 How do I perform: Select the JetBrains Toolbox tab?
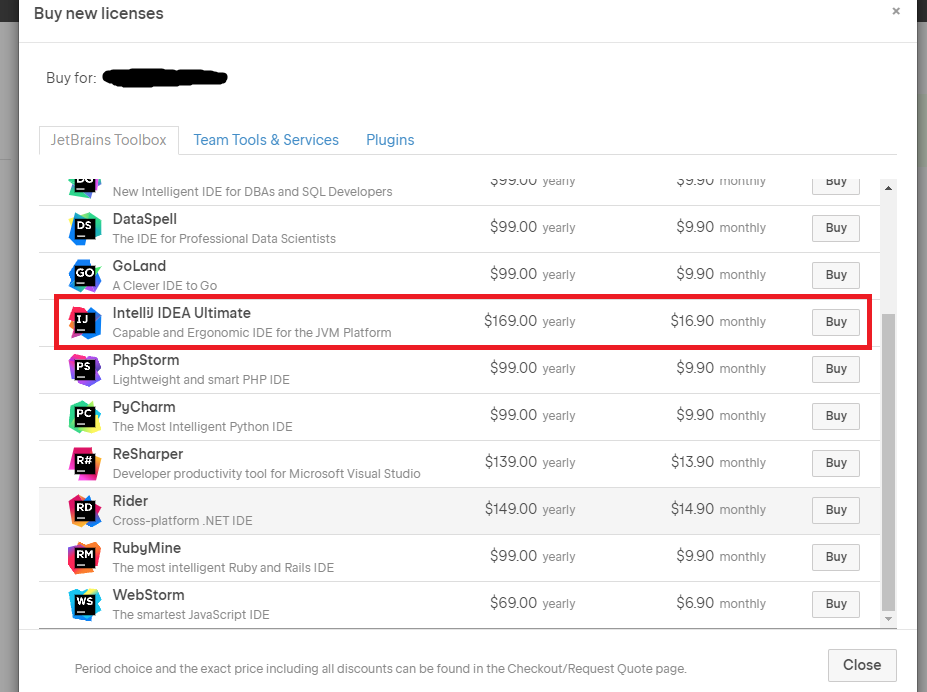(x=109, y=140)
